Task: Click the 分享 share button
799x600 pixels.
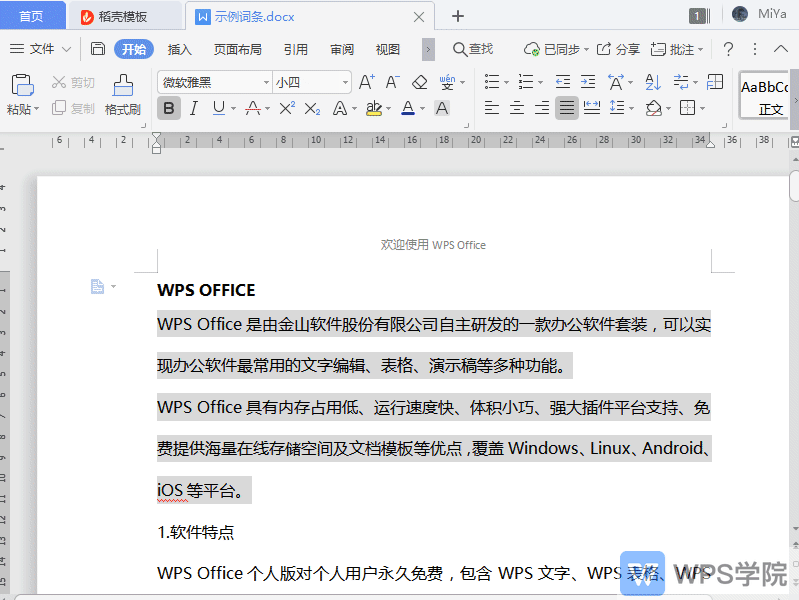Action: (618, 49)
